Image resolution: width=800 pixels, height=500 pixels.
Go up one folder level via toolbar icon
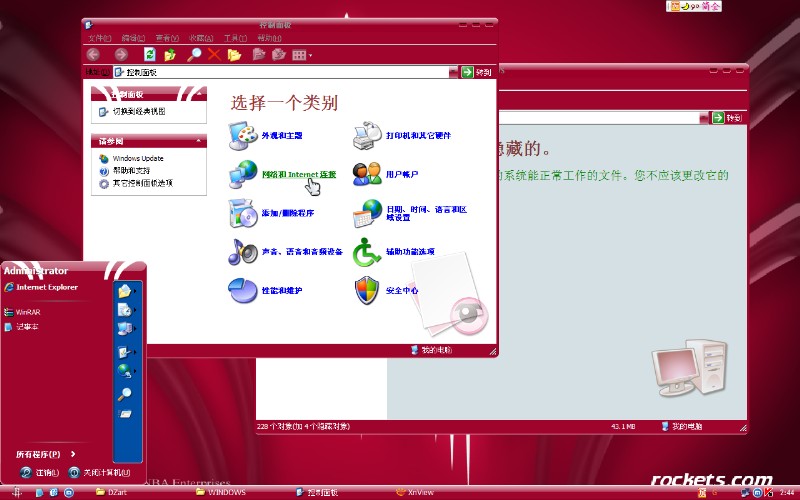[170, 54]
